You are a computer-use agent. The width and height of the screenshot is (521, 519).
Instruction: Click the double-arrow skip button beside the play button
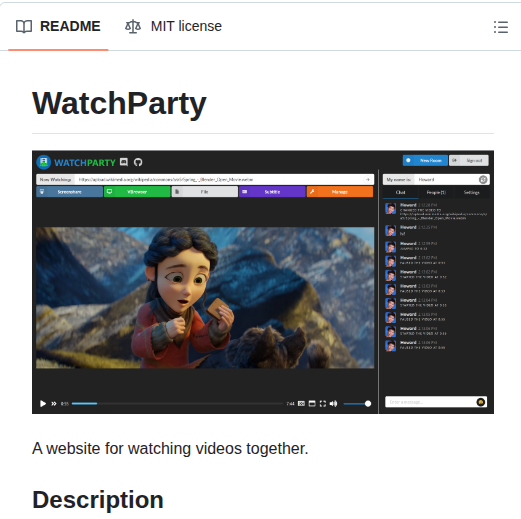coord(54,404)
